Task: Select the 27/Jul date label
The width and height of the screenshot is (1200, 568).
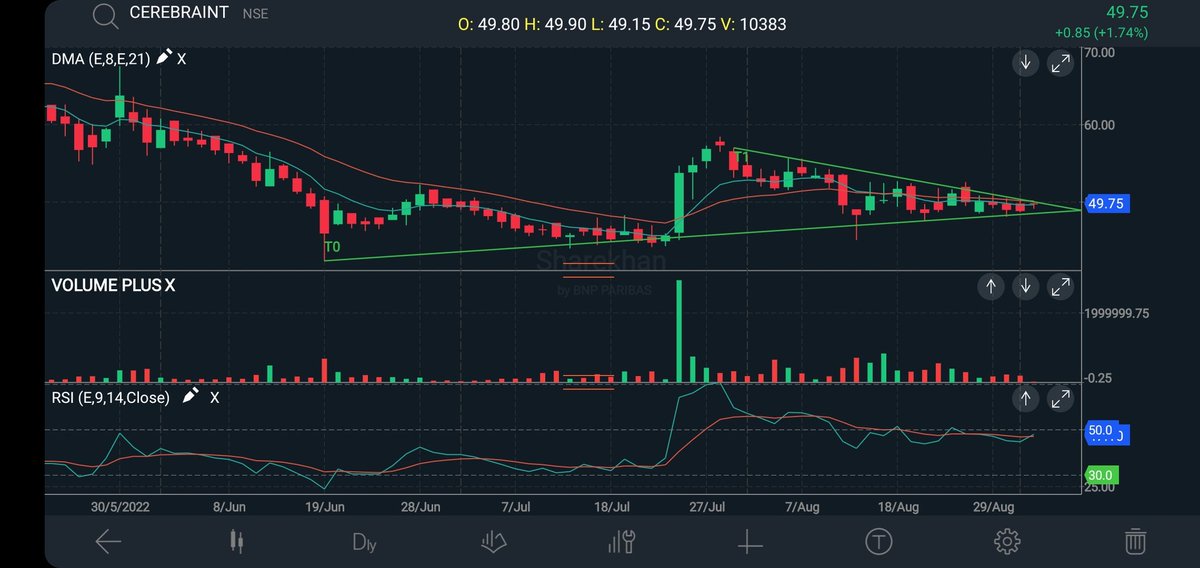Action: coord(709,507)
